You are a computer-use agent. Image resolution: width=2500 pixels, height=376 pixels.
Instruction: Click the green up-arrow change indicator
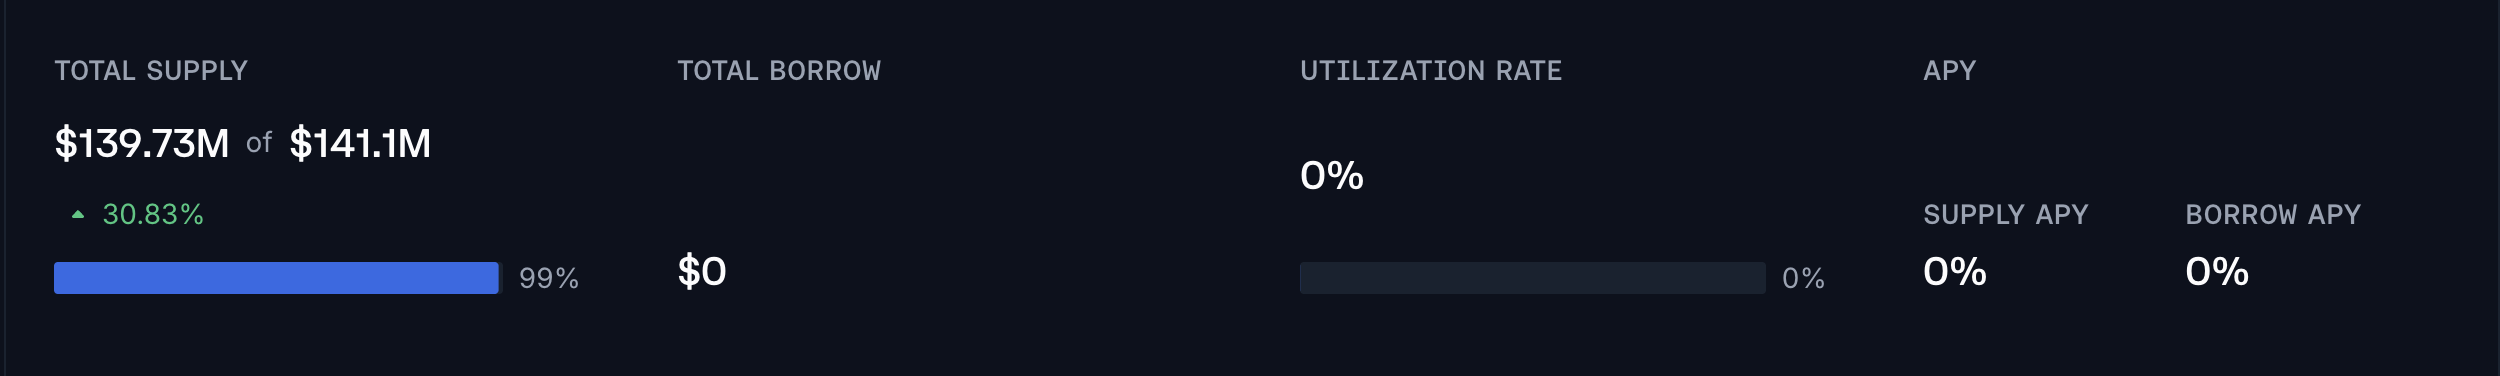pyautogui.click(x=78, y=214)
